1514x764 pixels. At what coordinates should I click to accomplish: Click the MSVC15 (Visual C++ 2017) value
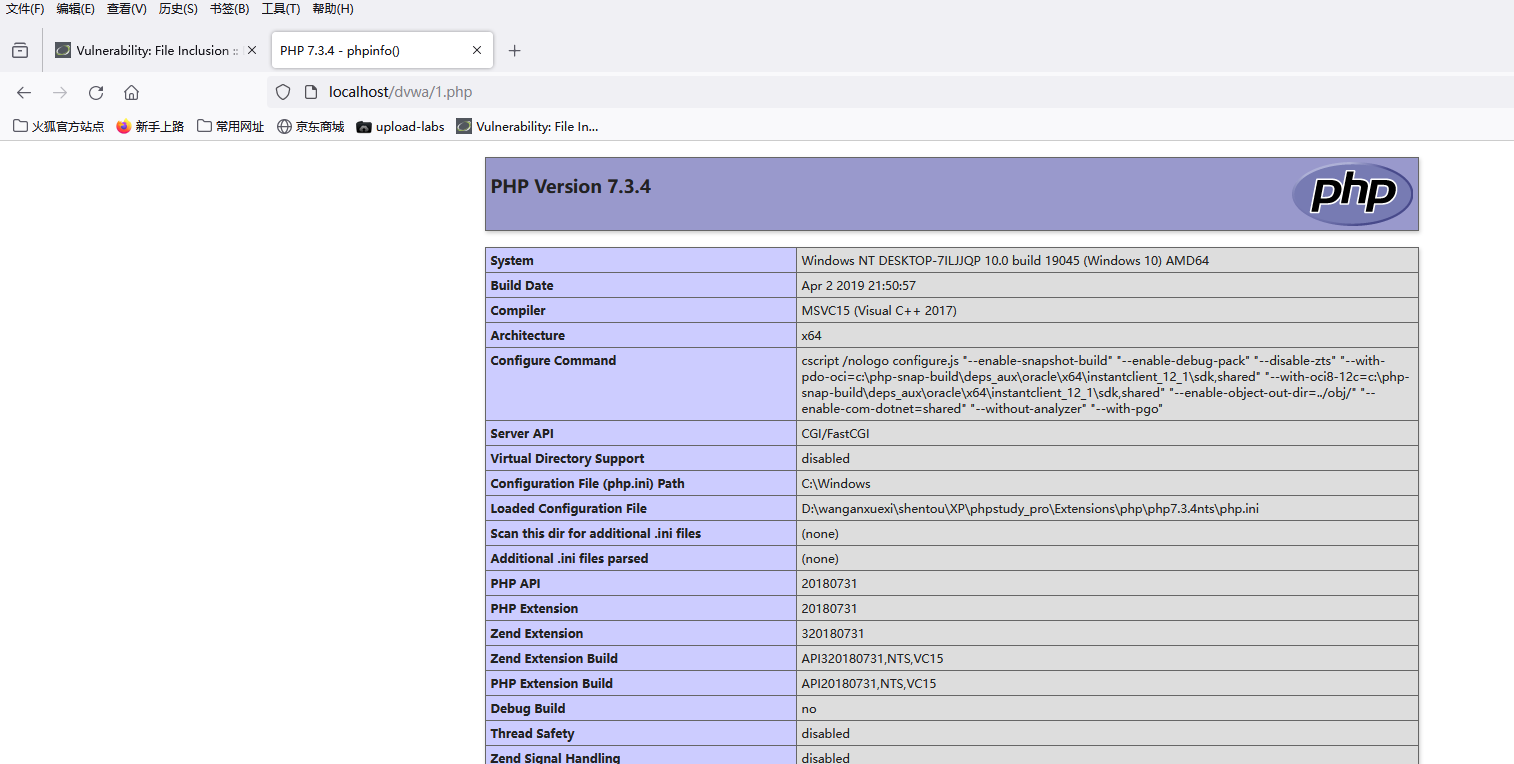pos(879,311)
